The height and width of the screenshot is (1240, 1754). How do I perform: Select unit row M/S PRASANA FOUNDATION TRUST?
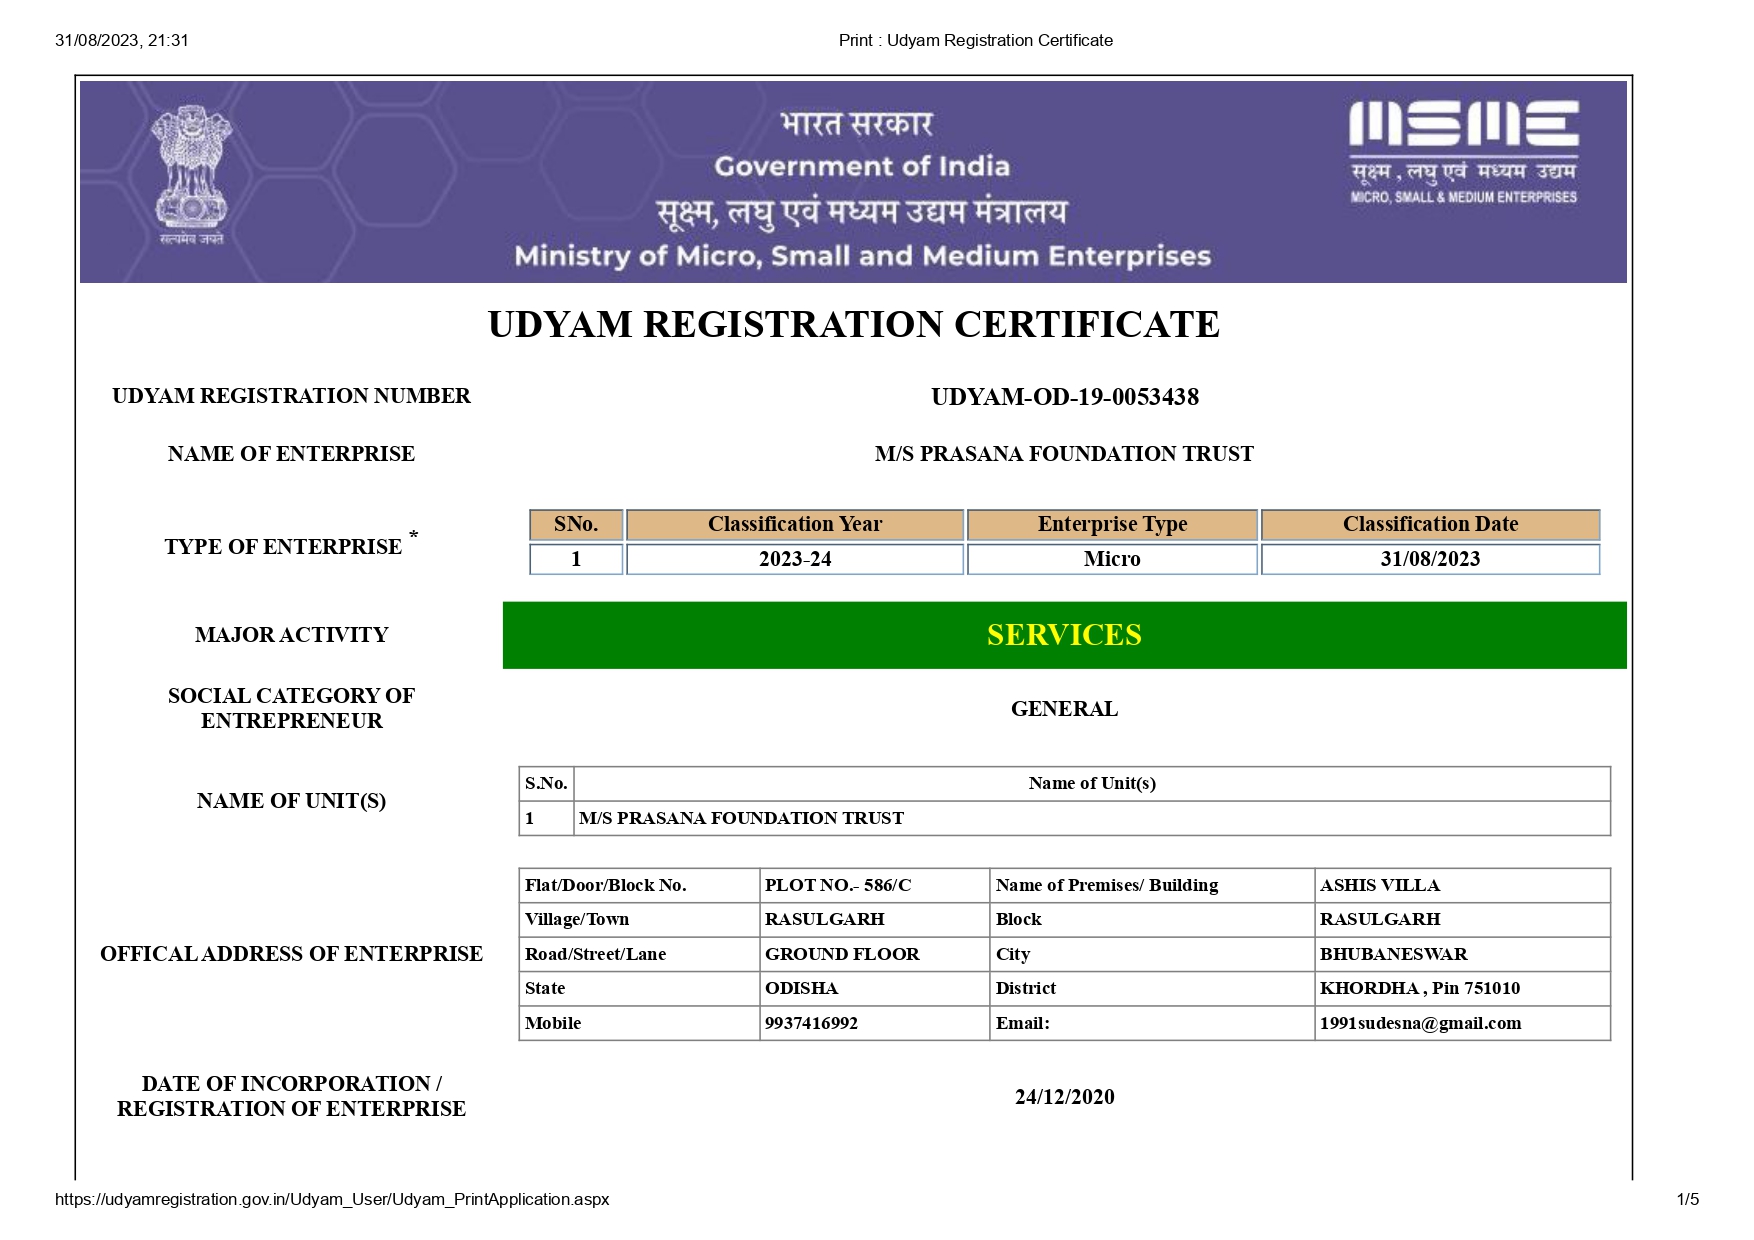[1064, 818]
